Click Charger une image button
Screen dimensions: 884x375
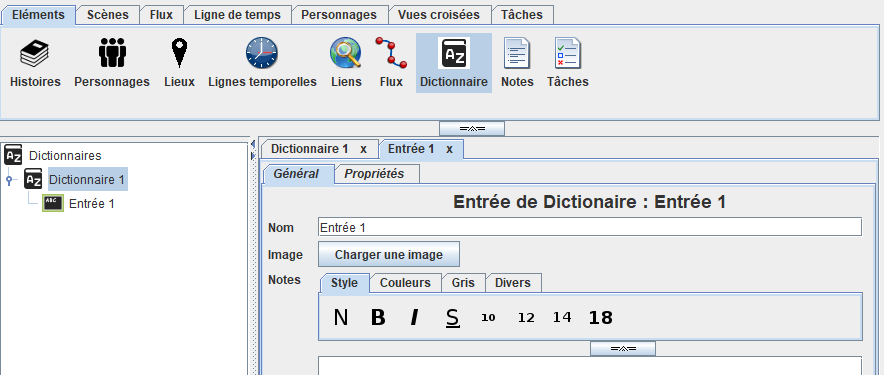click(x=389, y=254)
